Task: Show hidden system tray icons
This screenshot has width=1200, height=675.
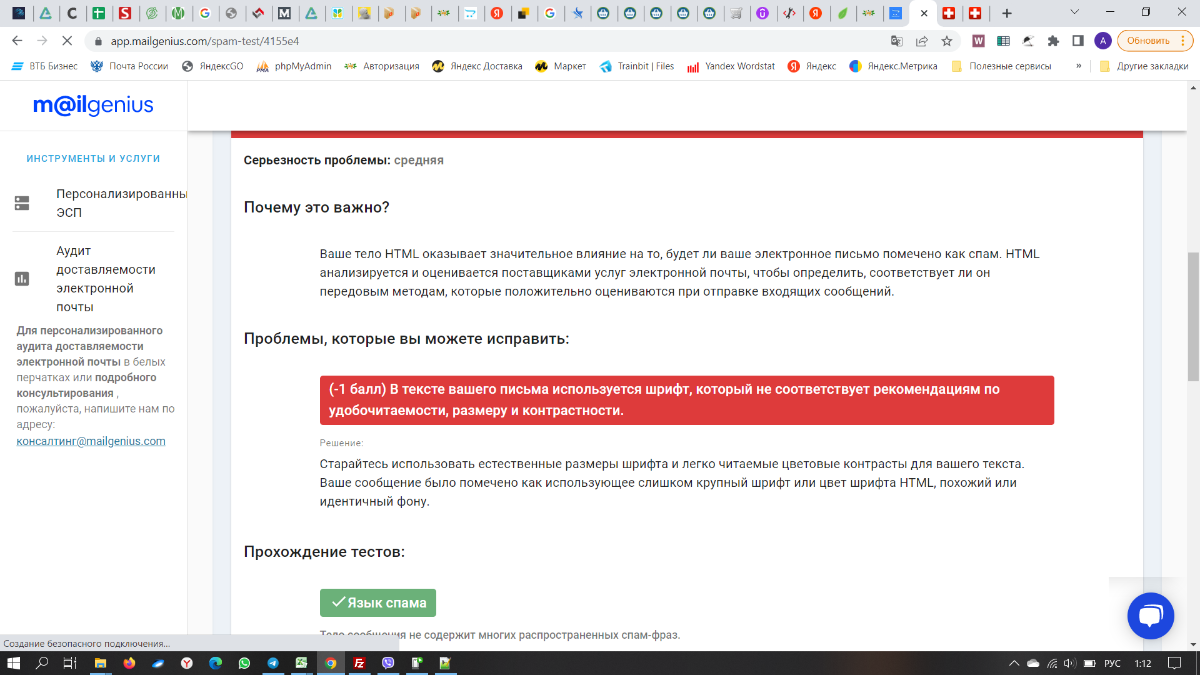Action: tap(1011, 663)
